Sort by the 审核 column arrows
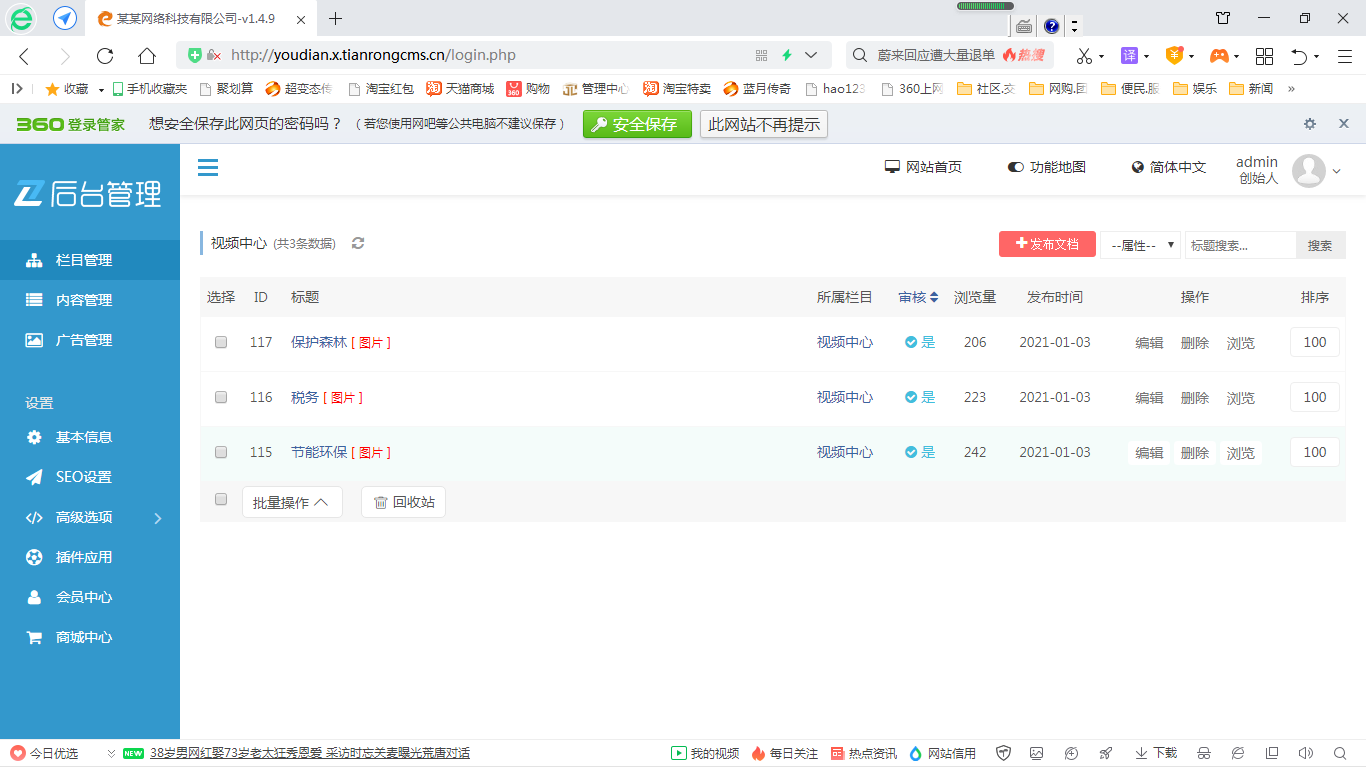The image size is (1366, 768). click(934, 297)
